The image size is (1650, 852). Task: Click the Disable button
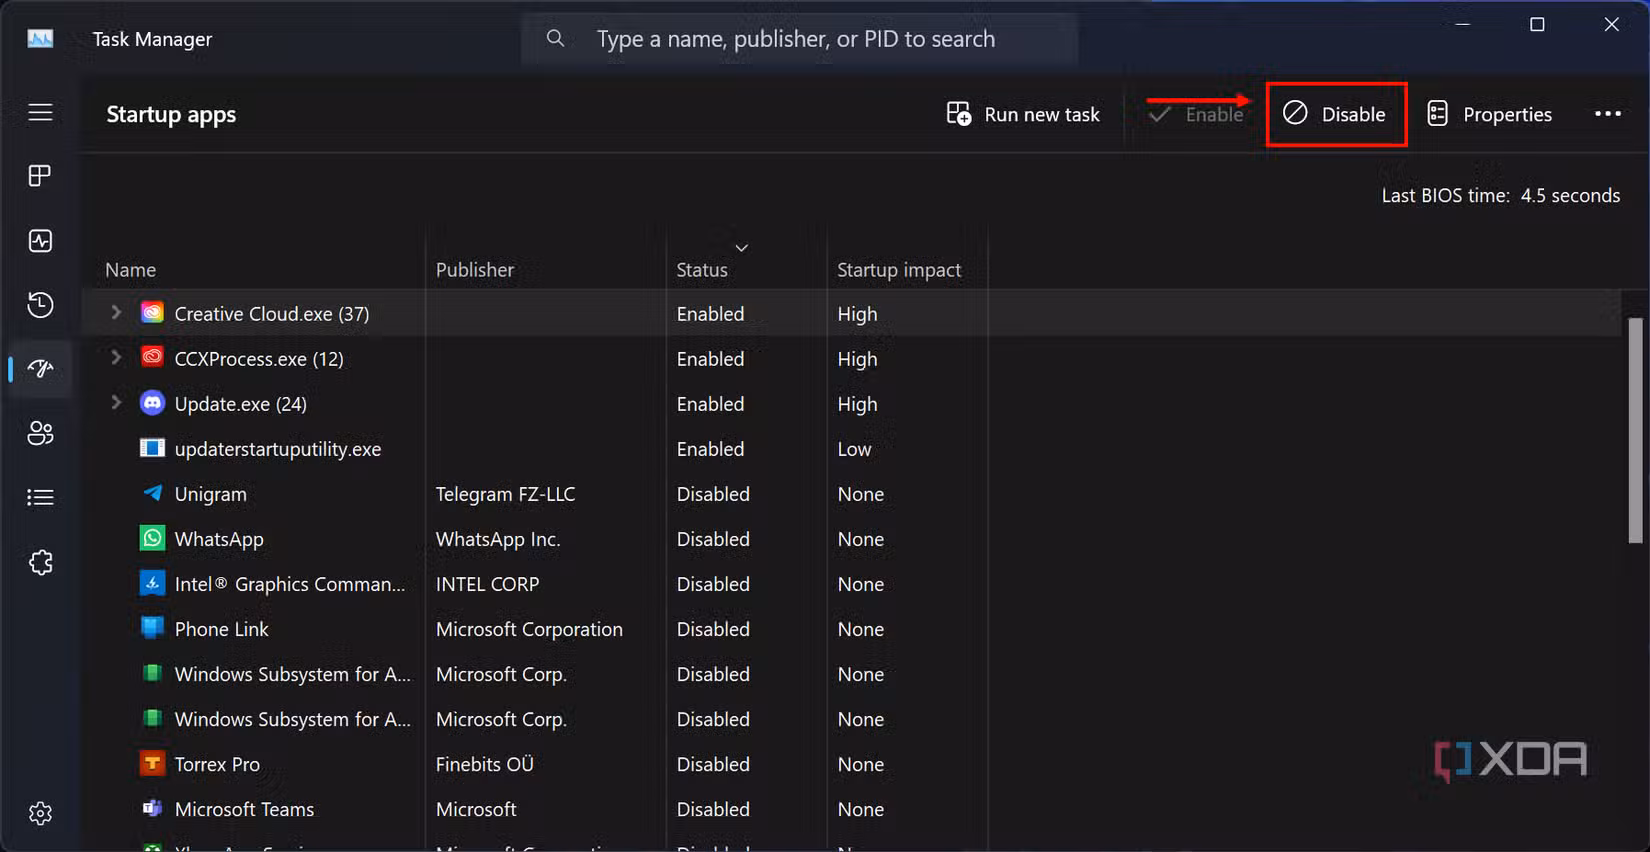1336,114
